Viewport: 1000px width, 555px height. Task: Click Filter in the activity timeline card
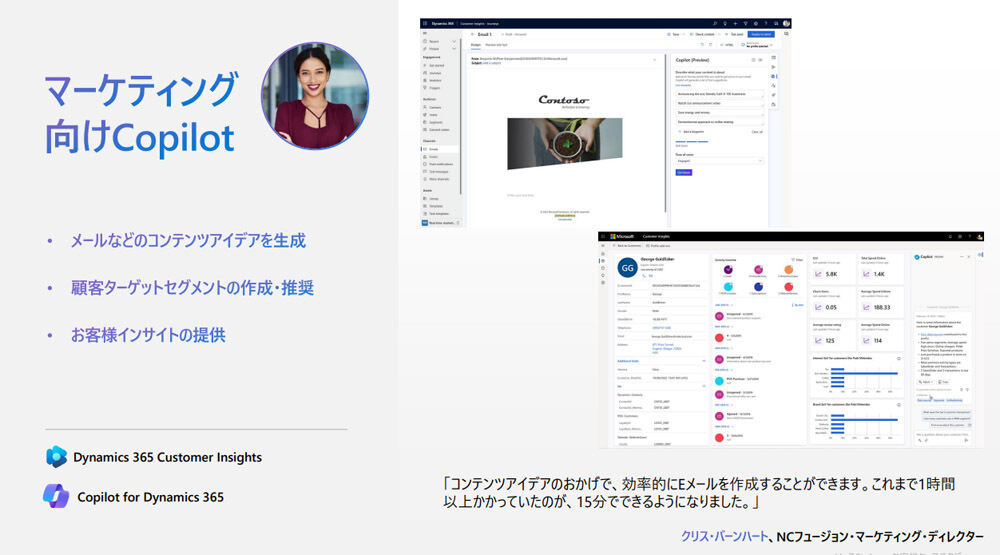click(x=797, y=260)
